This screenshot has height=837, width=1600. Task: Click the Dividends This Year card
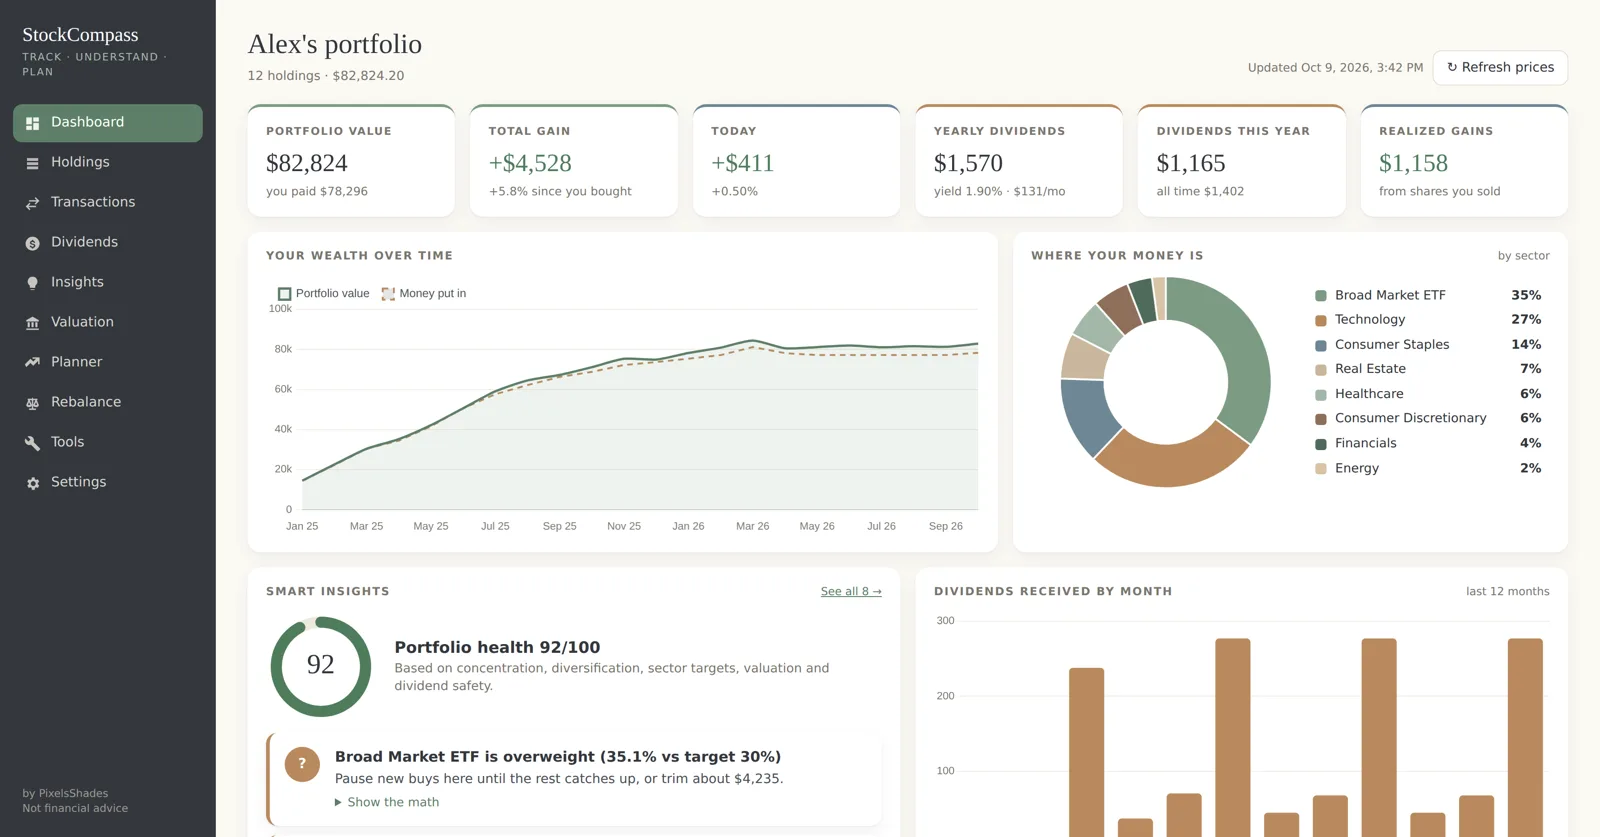(x=1242, y=160)
